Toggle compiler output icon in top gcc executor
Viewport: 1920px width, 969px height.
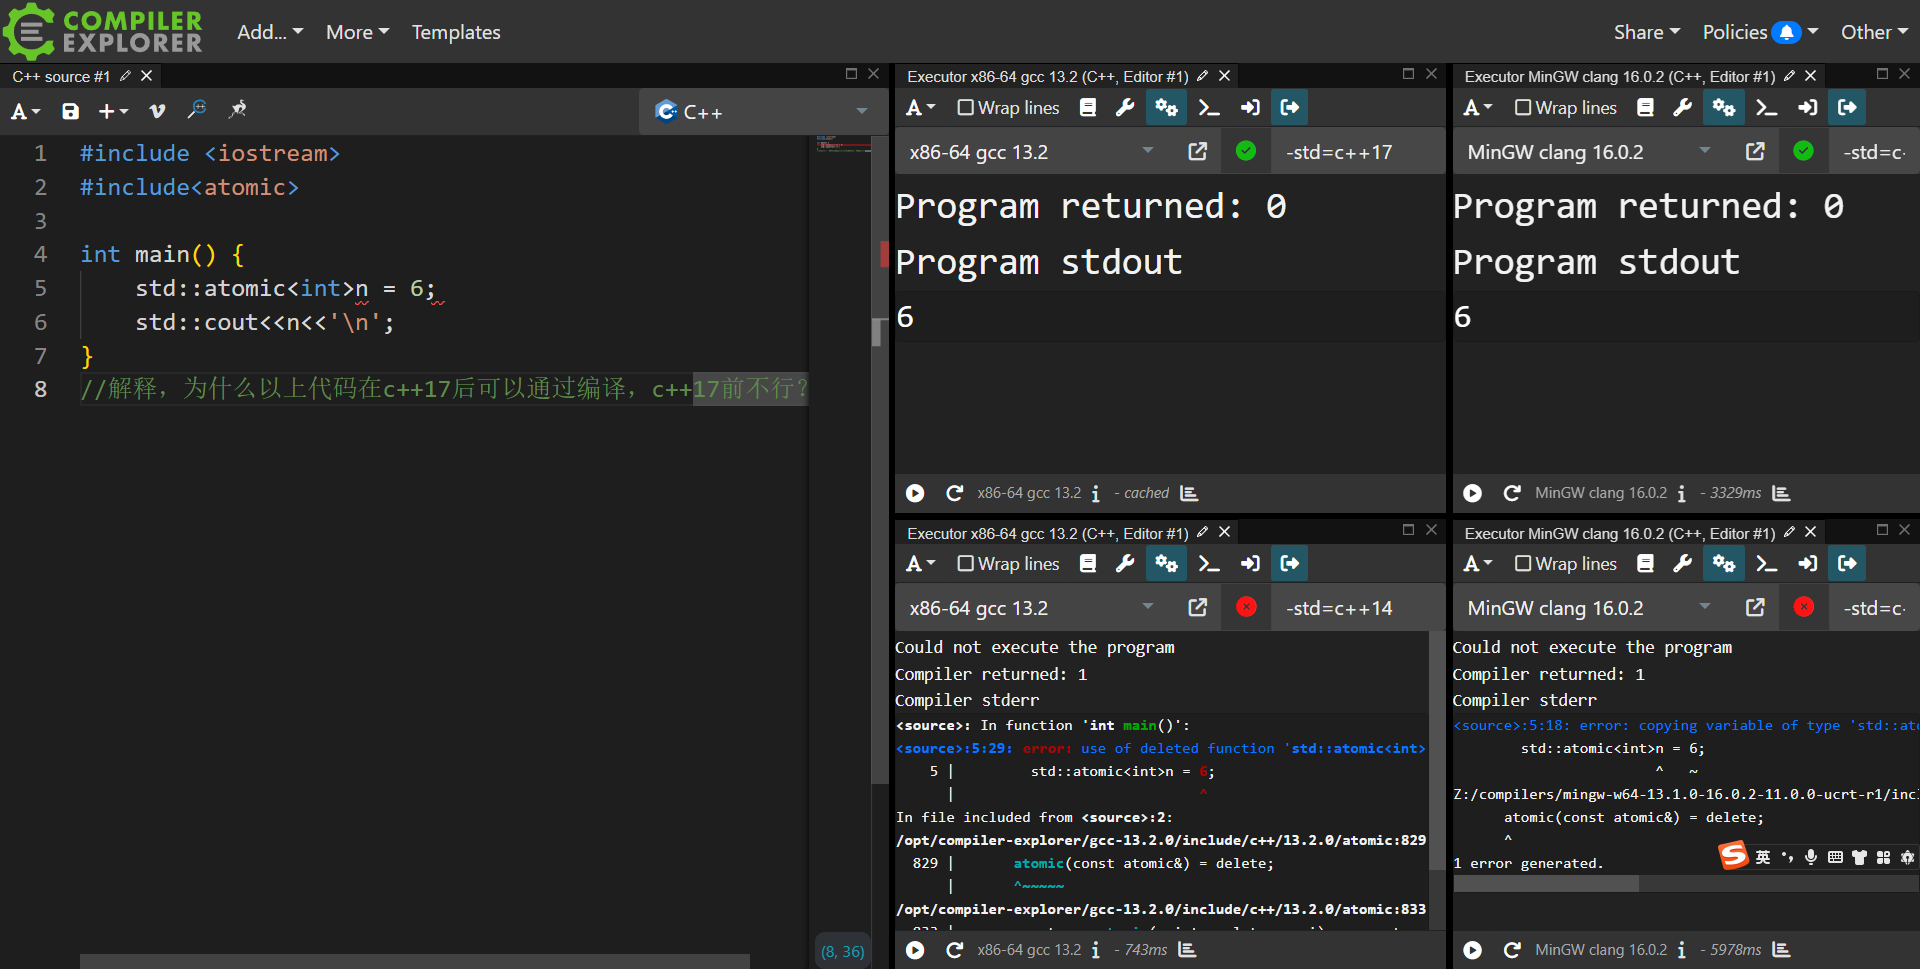coord(1290,108)
